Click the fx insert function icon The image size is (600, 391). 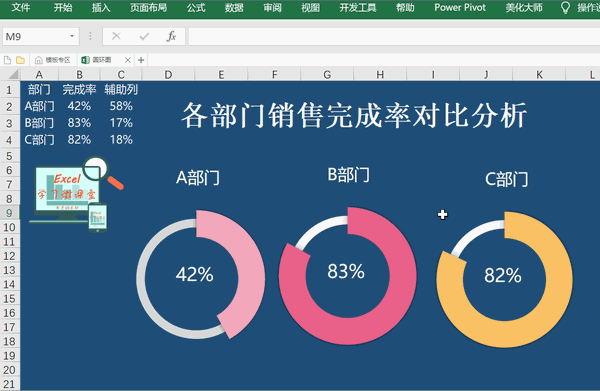click(x=171, y=36)
